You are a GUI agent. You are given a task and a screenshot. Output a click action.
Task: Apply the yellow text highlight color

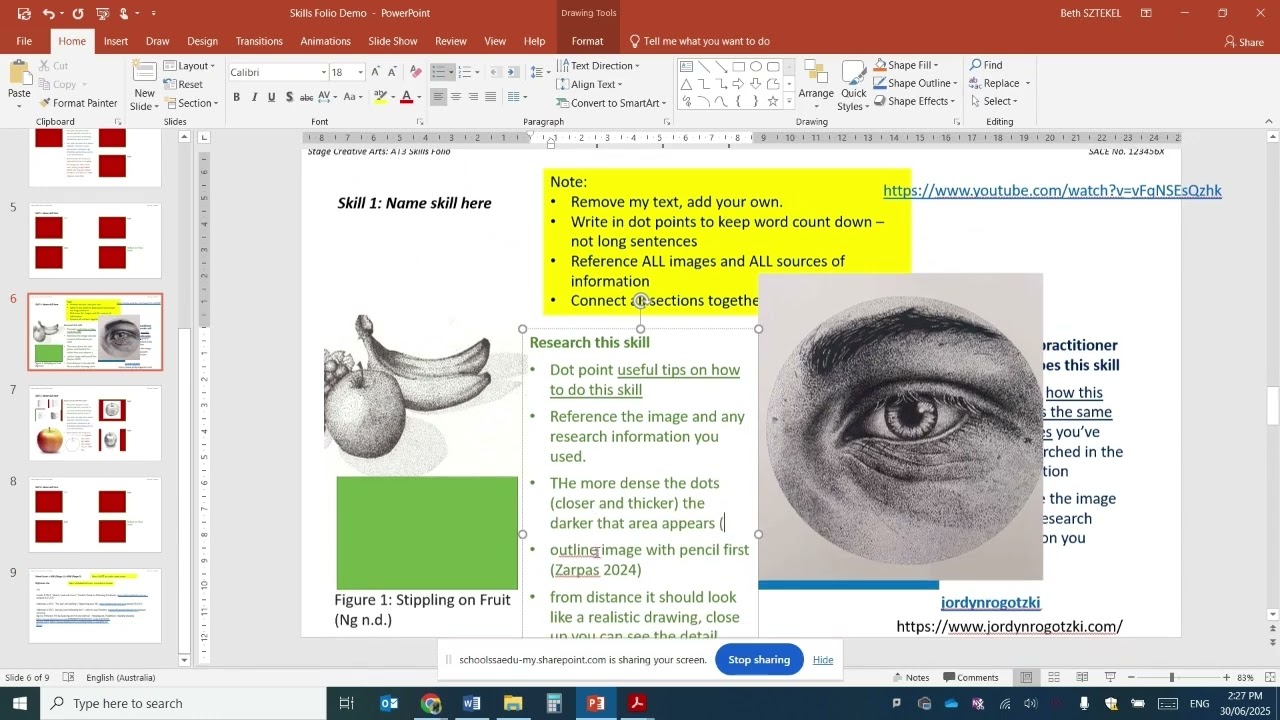(x=380, y=97)
